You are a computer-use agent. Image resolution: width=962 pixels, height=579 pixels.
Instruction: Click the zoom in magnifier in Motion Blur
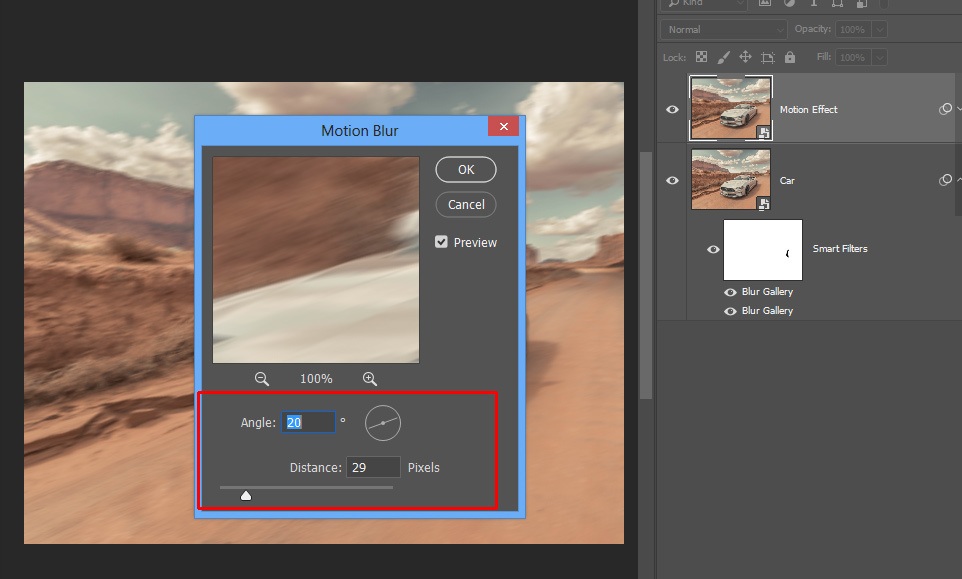(370, 379)
